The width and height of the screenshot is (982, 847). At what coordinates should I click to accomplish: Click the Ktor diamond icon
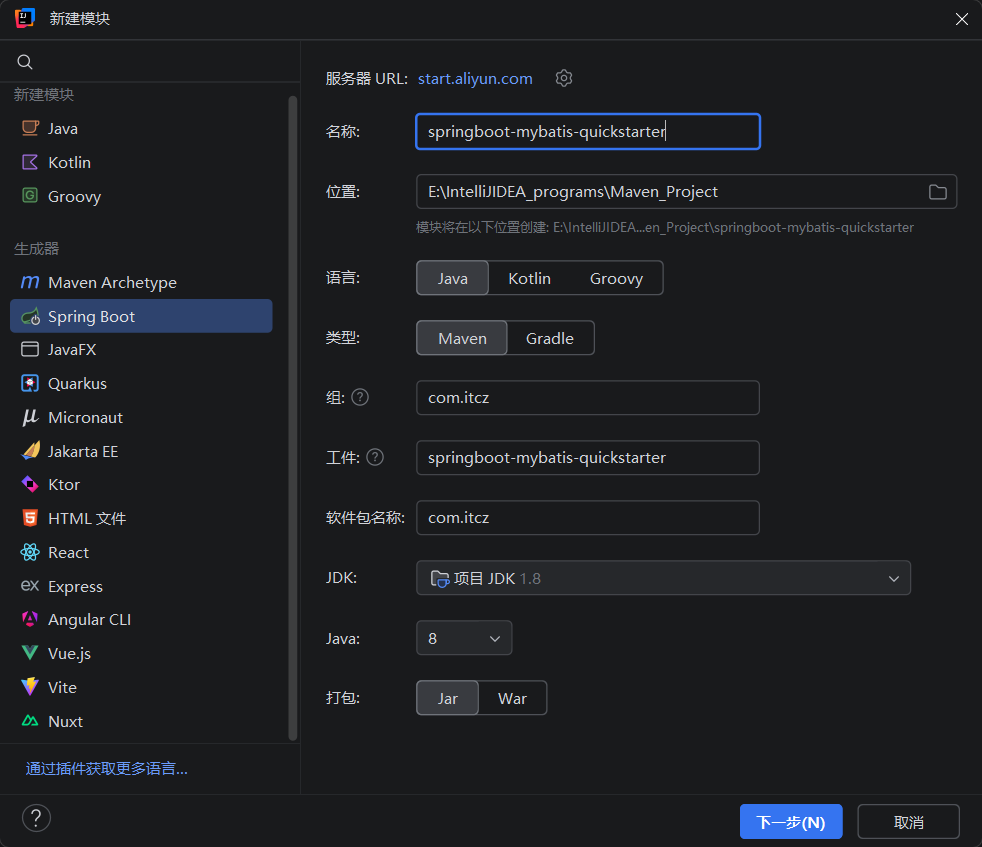pos(30,484)
